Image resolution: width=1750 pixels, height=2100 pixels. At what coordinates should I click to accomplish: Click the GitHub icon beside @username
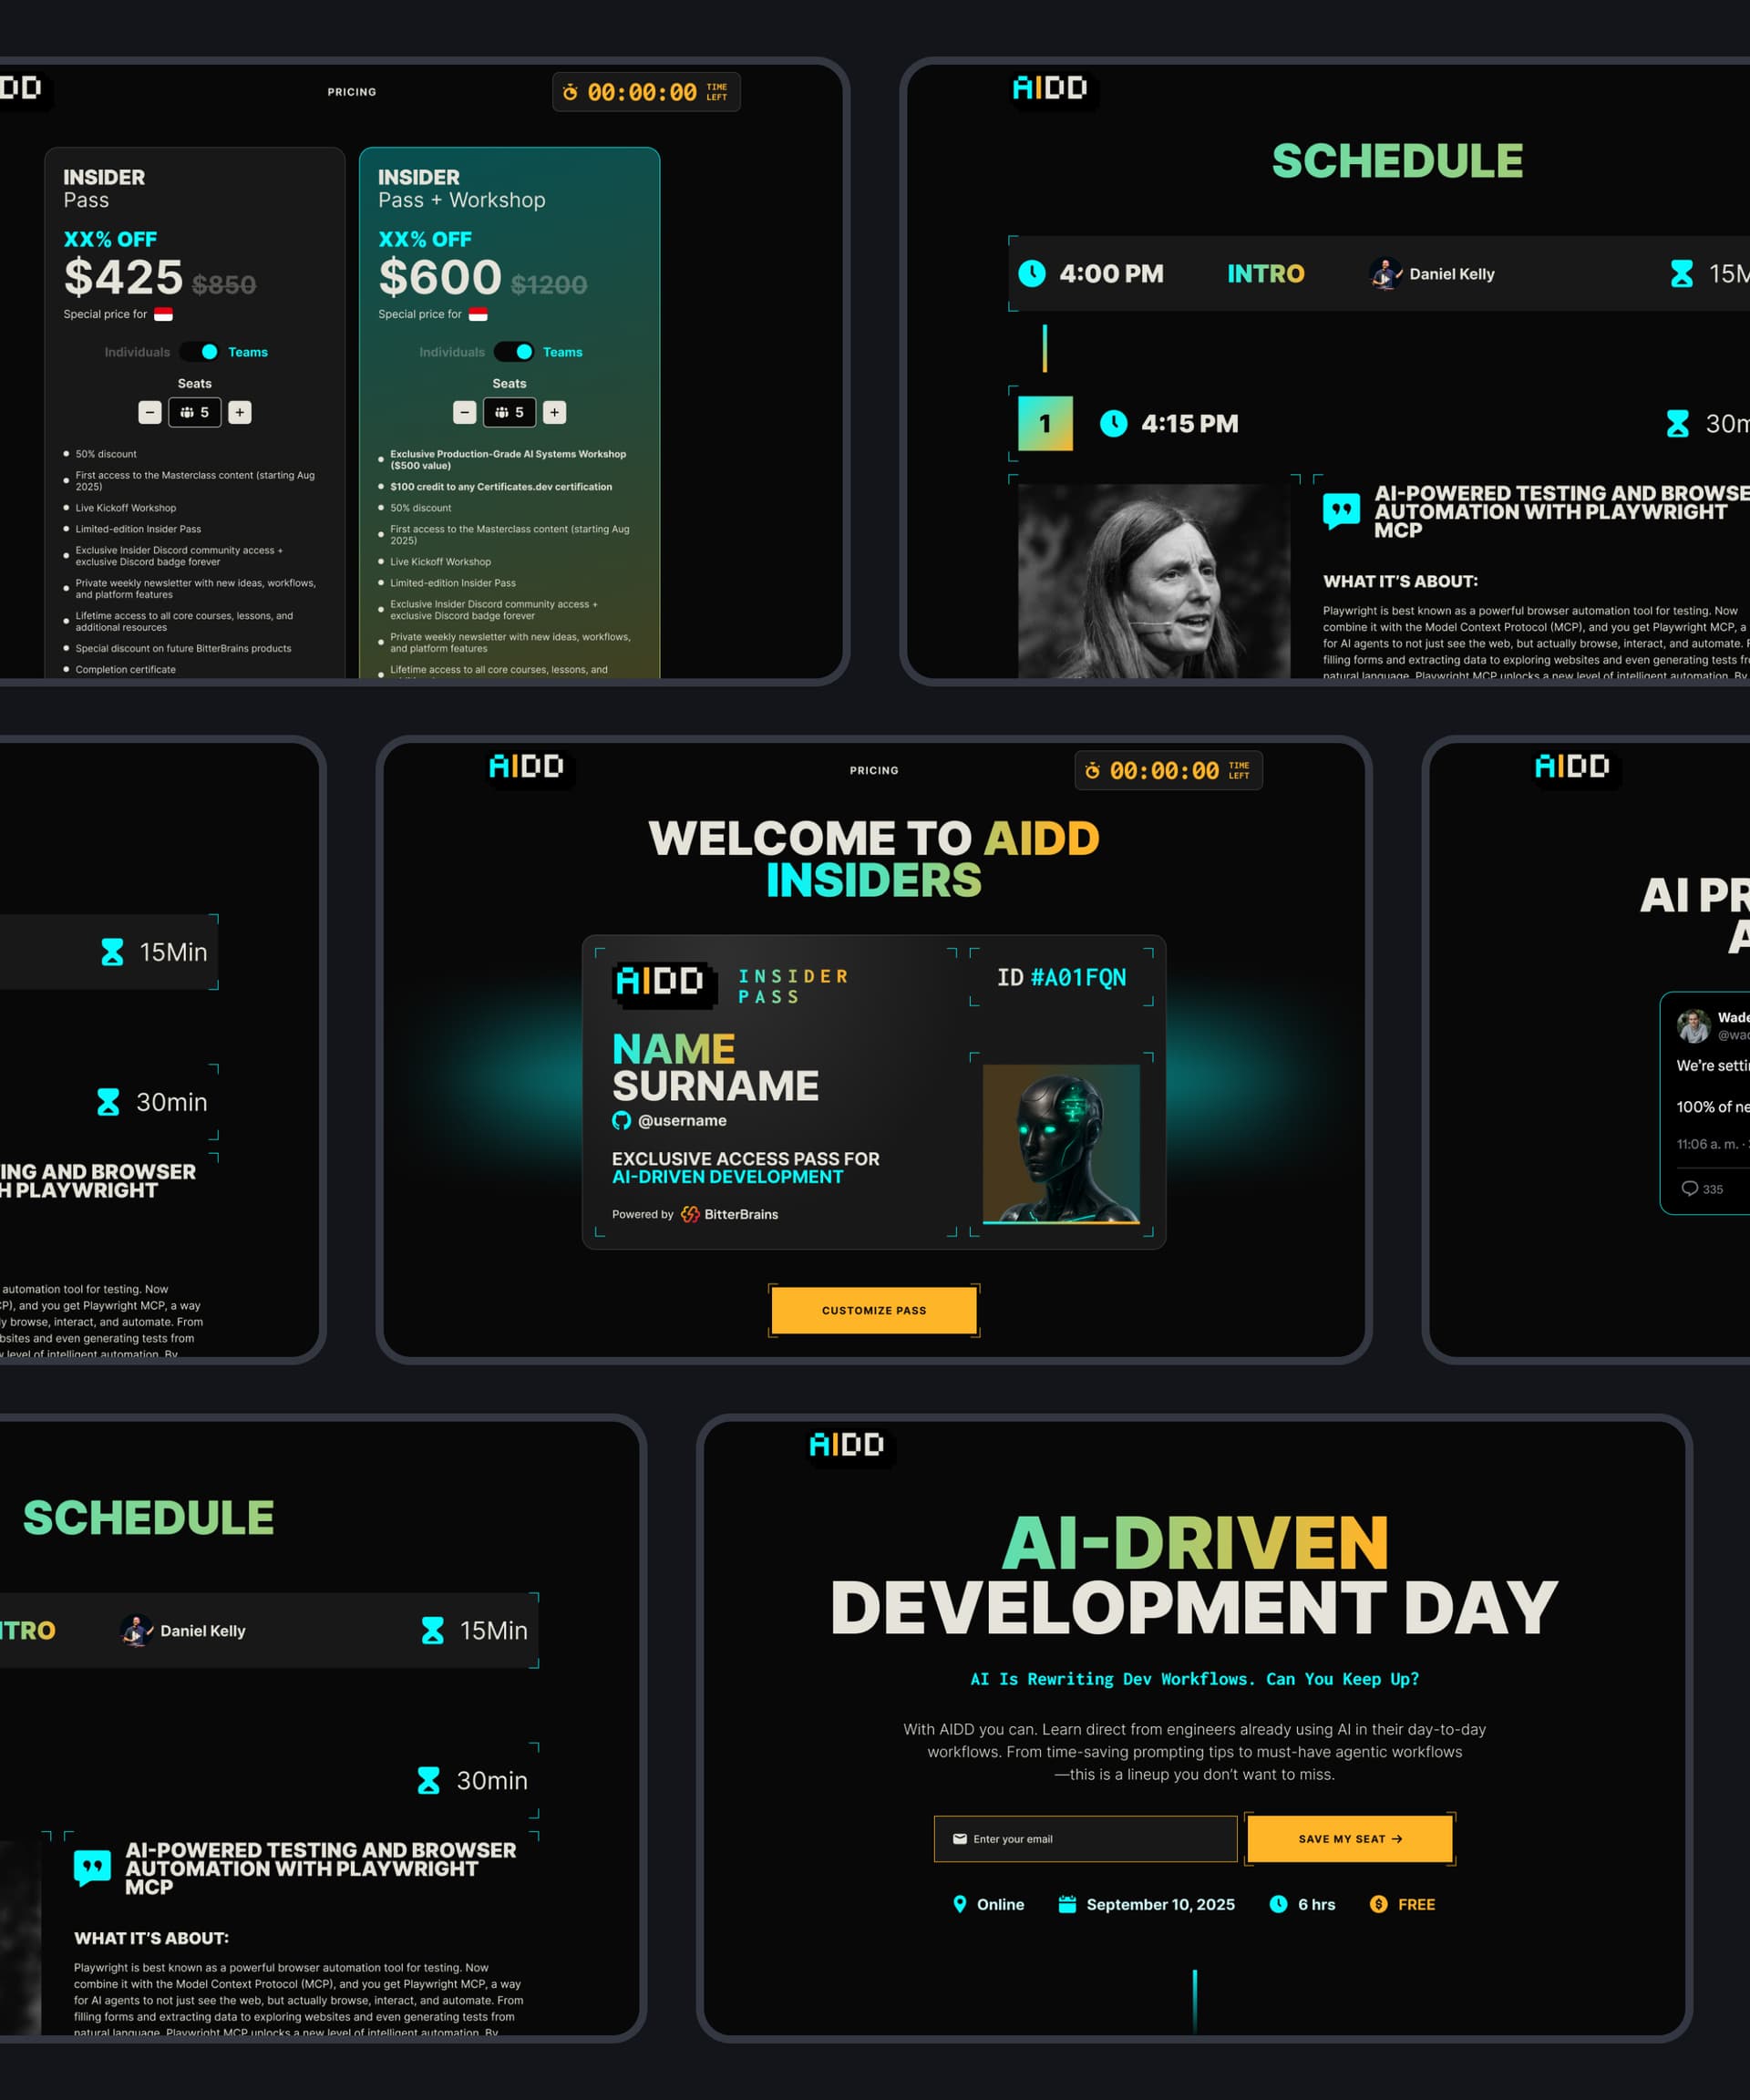point(622,1120)
